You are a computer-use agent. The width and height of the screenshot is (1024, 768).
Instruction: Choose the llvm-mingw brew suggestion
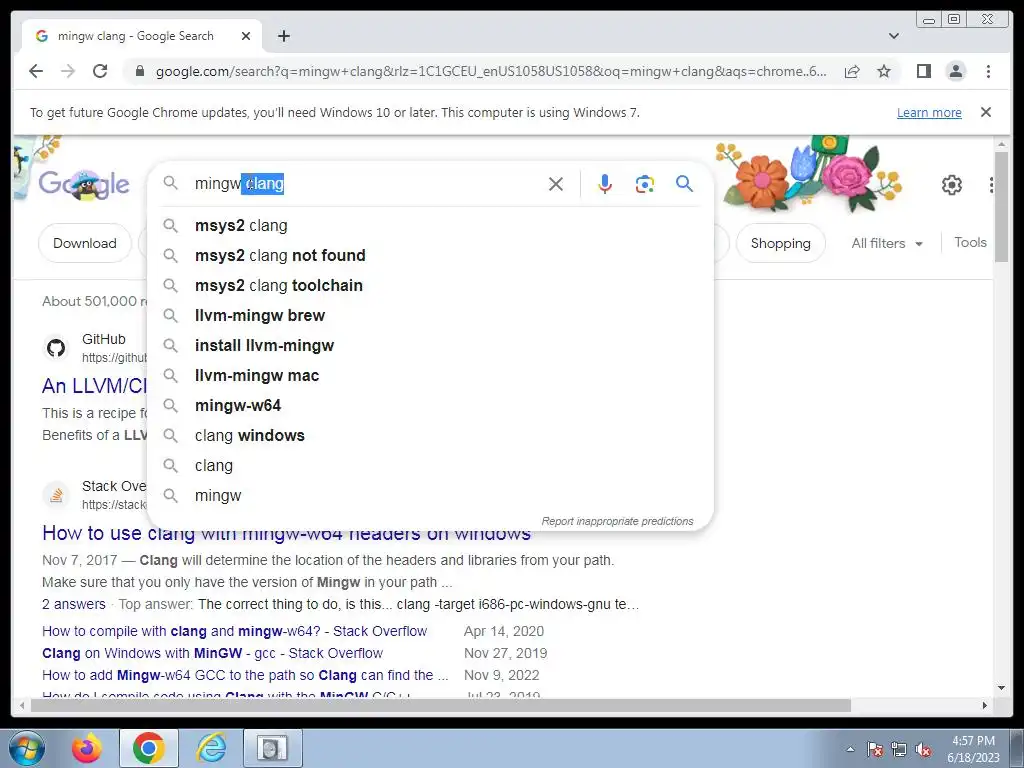[x=430, y=315]
